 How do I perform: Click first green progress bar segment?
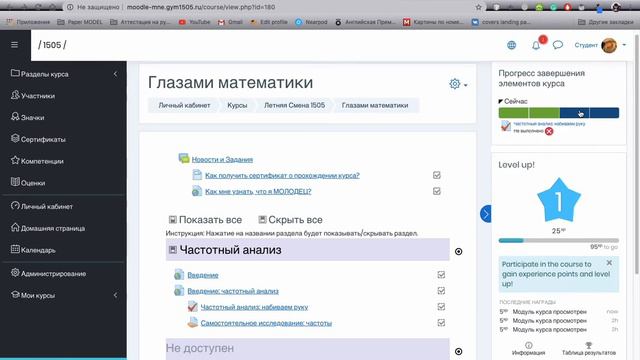pos(513,113)
